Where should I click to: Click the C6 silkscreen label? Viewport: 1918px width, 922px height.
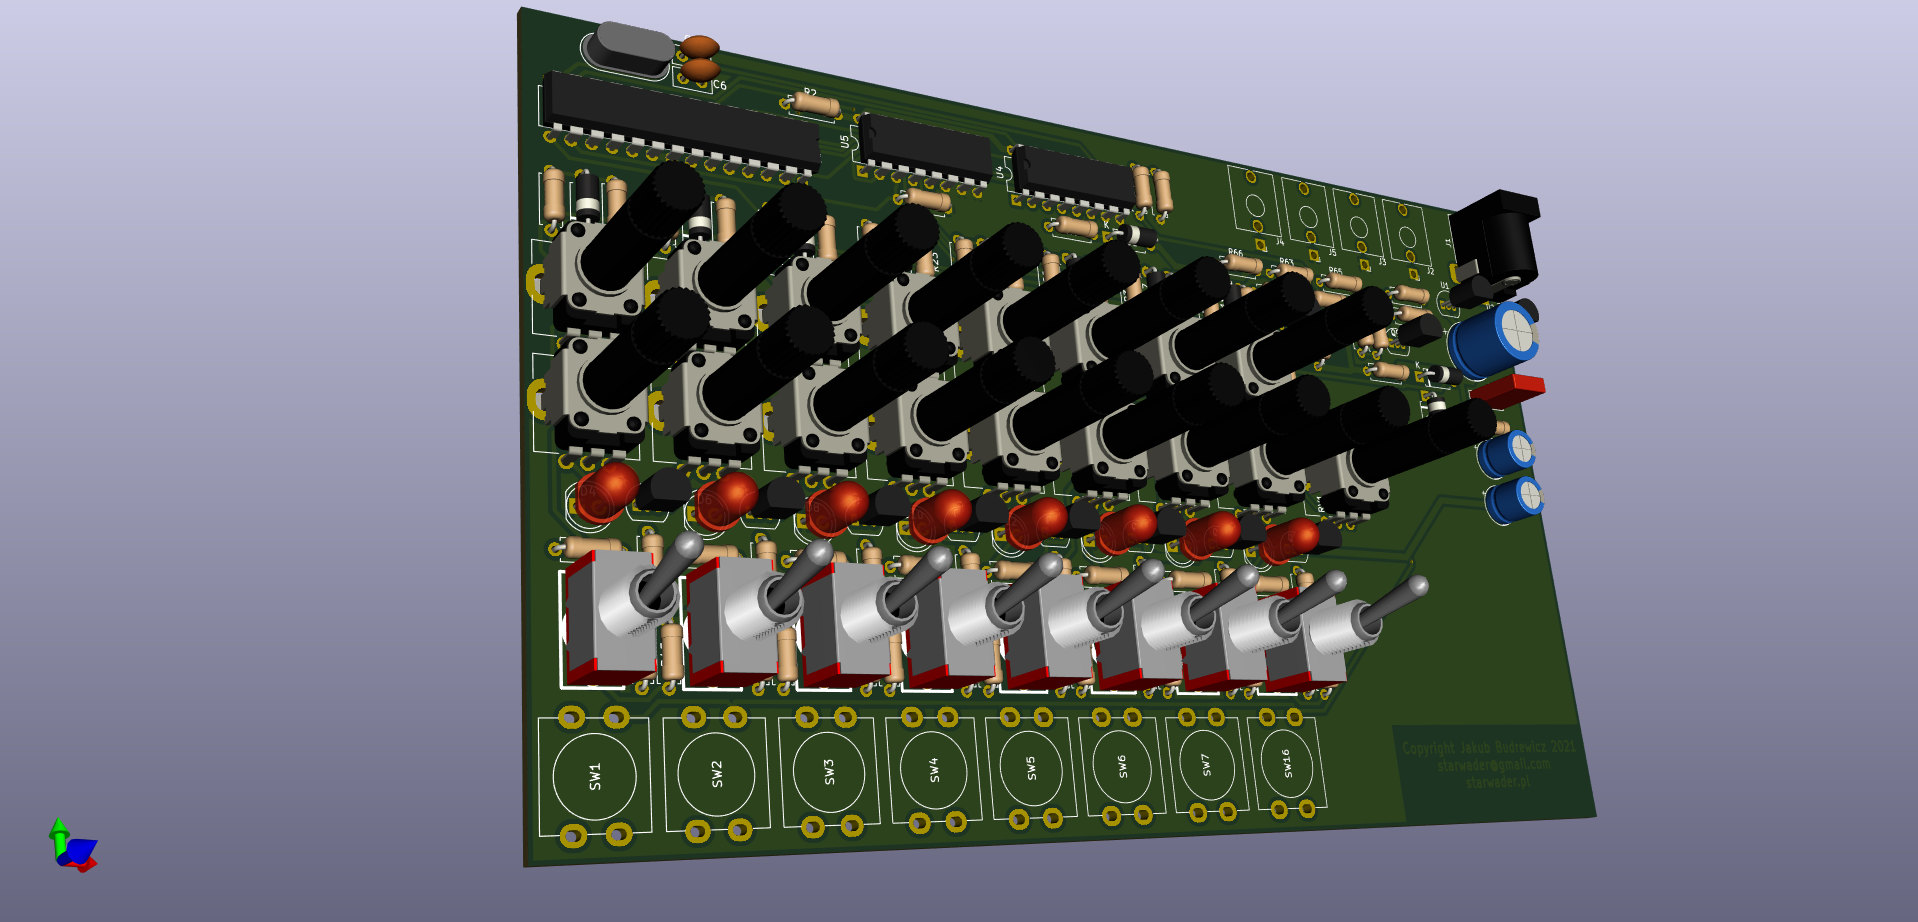(719, 86)
